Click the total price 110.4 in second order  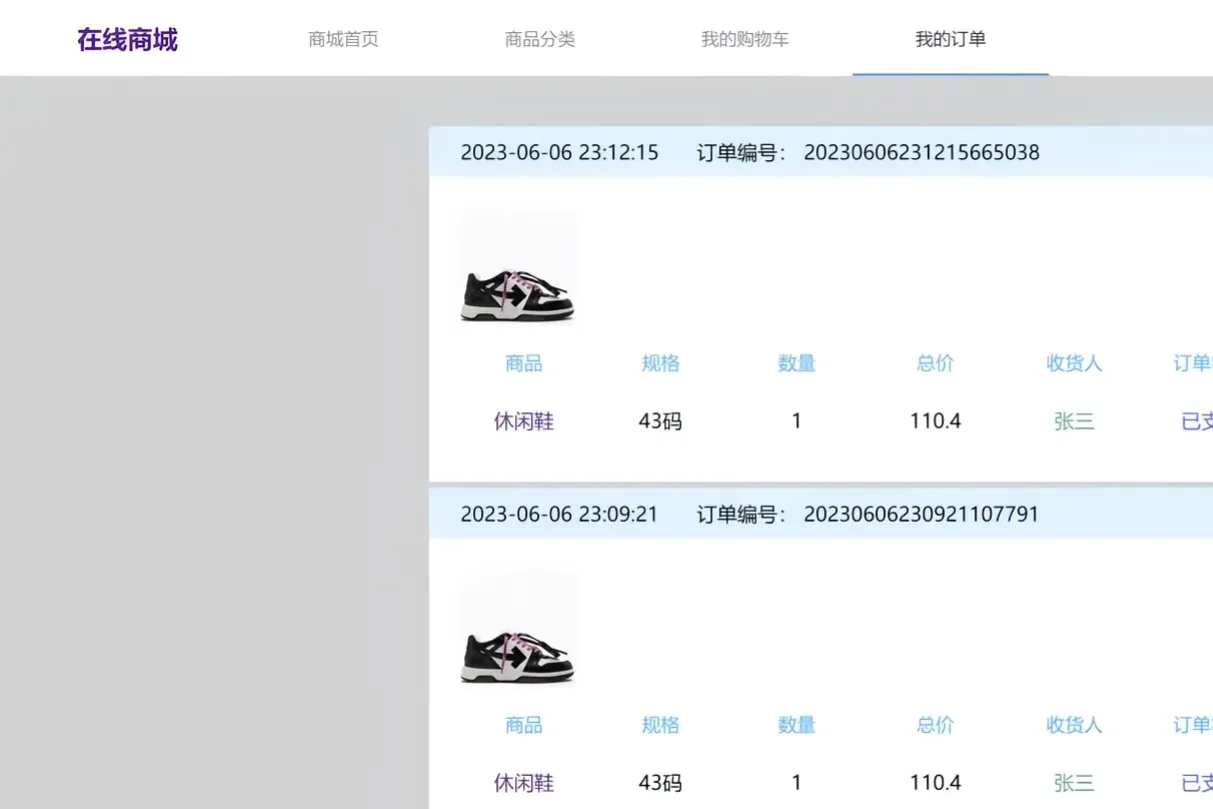934,783
